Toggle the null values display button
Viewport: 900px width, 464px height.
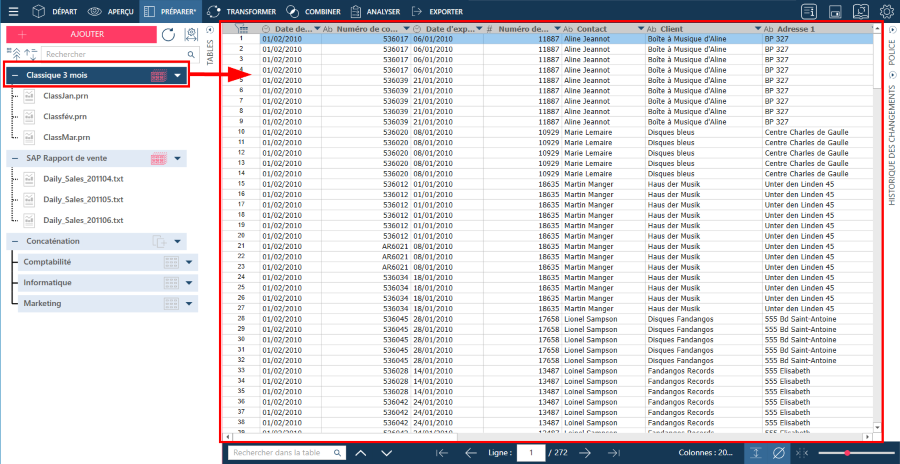tap(779, 453)
